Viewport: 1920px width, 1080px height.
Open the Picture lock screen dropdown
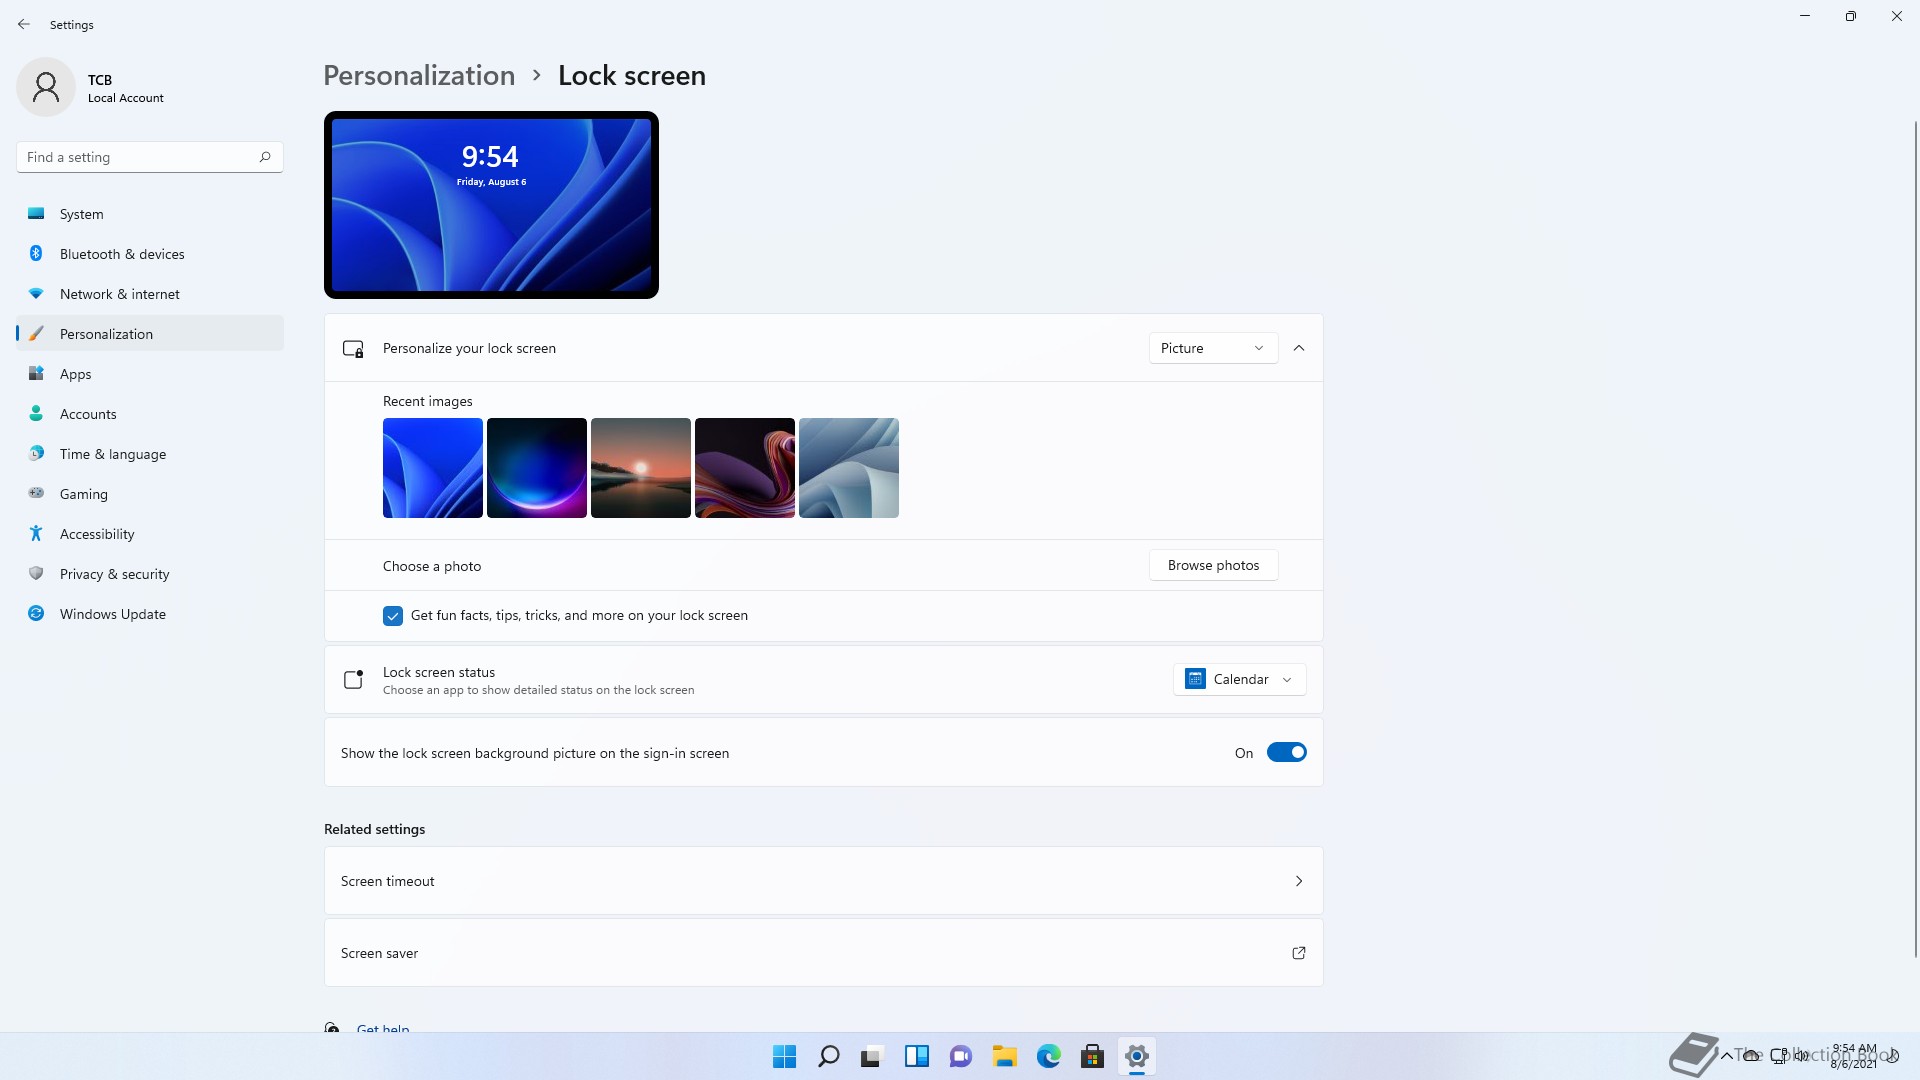[x=1212, y=348]
